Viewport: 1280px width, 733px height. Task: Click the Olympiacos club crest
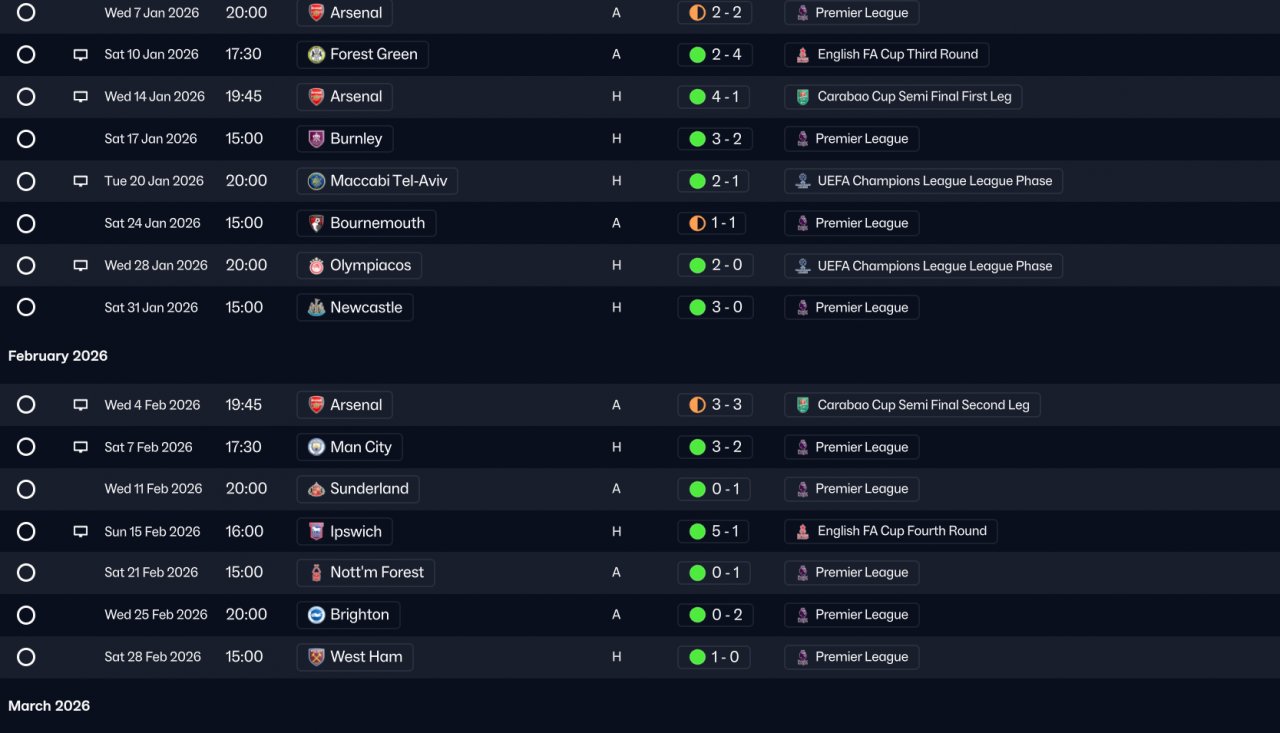(316, 266)
